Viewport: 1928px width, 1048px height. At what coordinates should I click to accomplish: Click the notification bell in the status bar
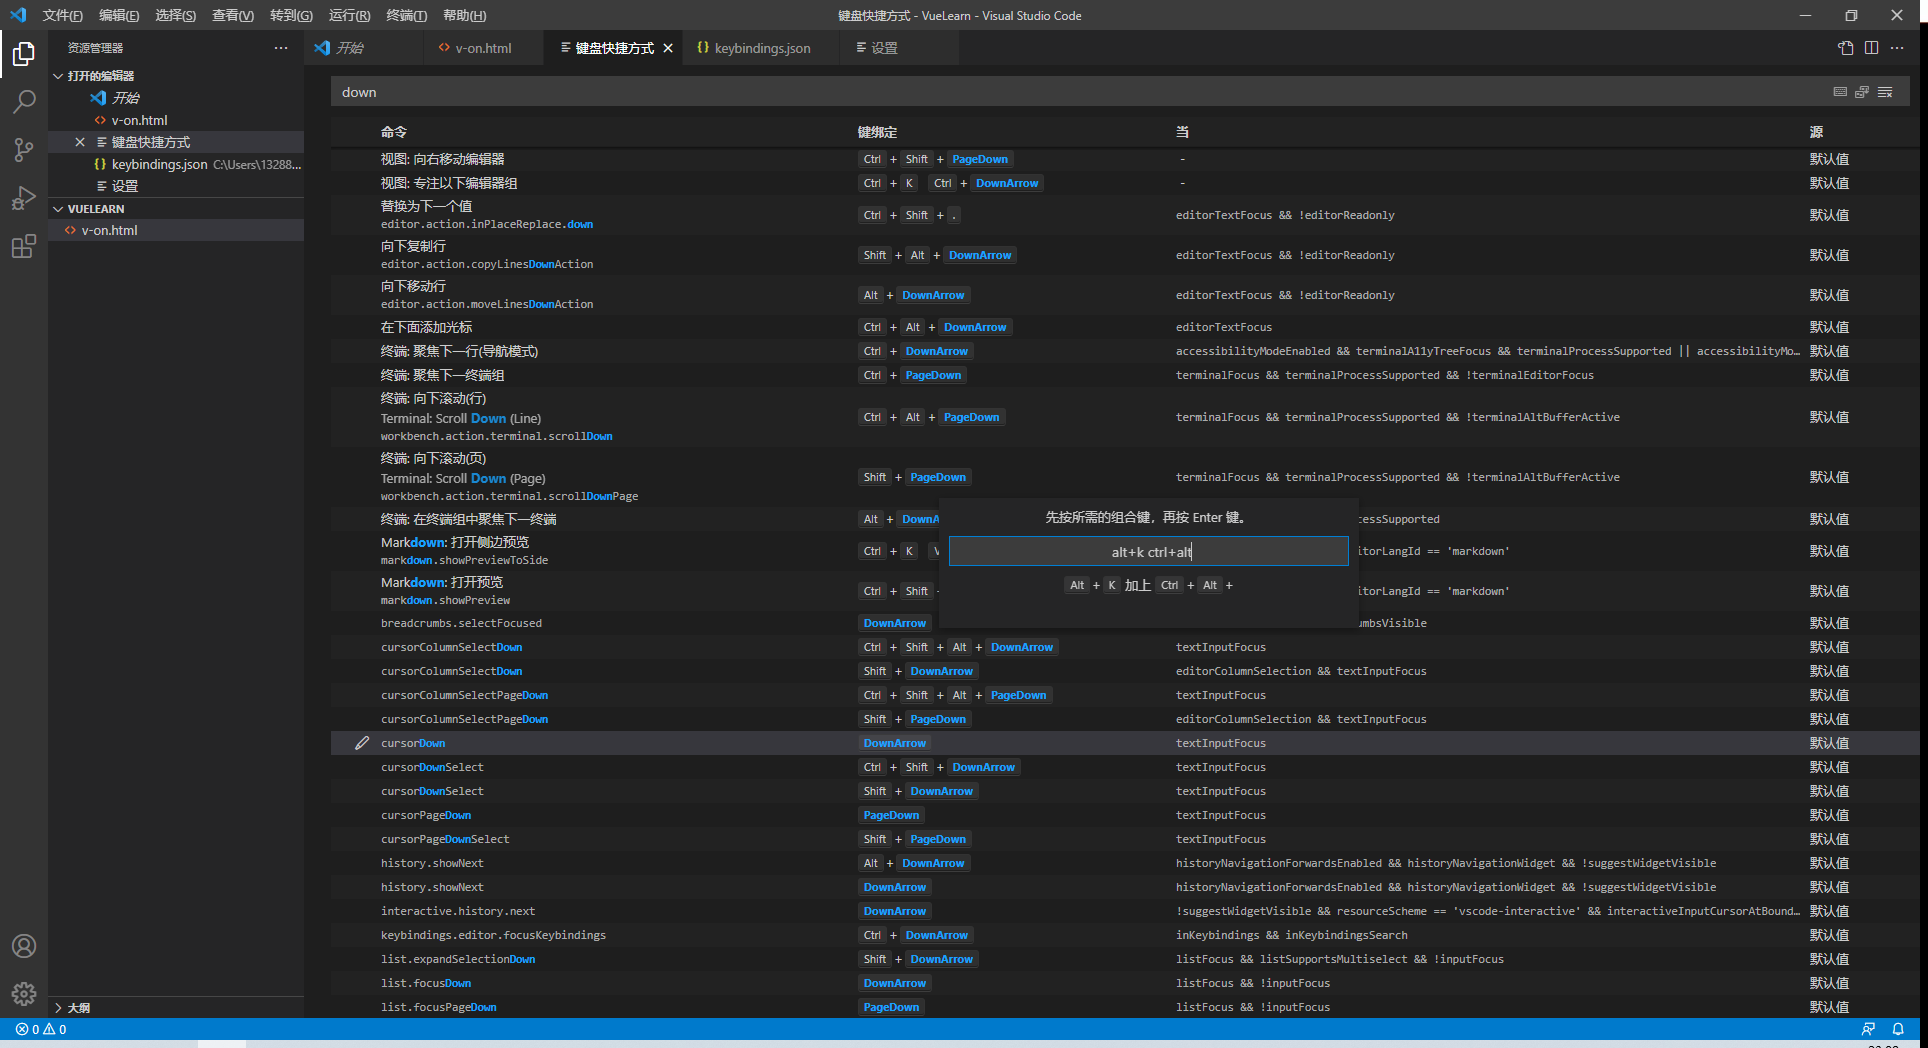click(1898, 1029)
